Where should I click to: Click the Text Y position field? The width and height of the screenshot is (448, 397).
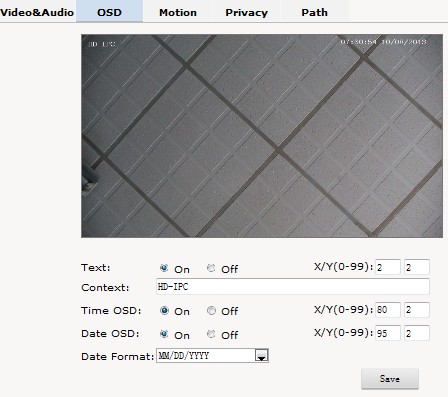click(417, 267)
